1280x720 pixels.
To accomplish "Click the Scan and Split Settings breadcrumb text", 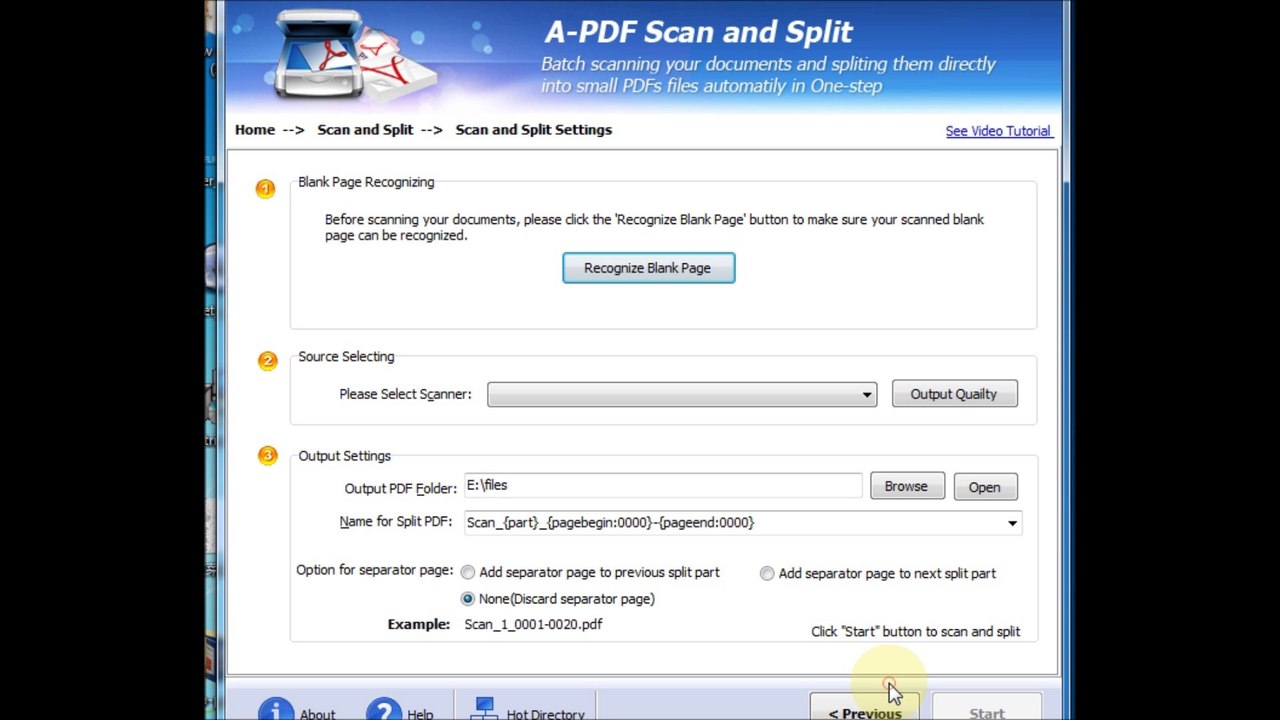I will (533, 130).
